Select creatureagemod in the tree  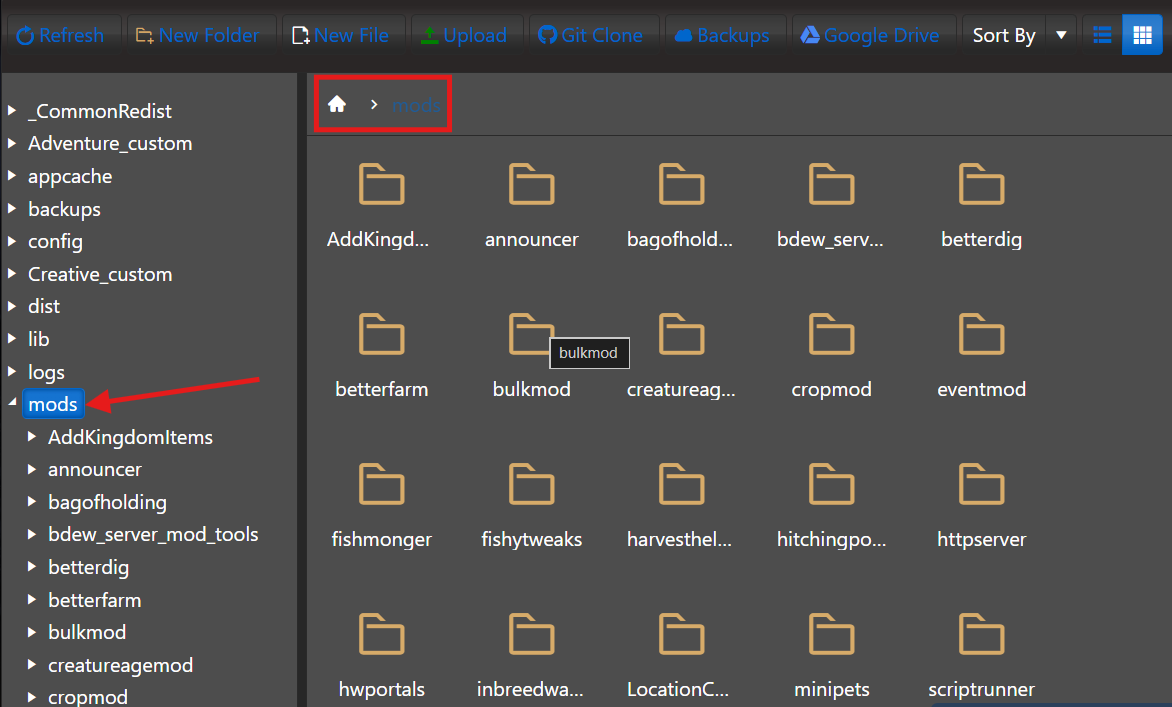pyautogui.click(x=120, y=664)
